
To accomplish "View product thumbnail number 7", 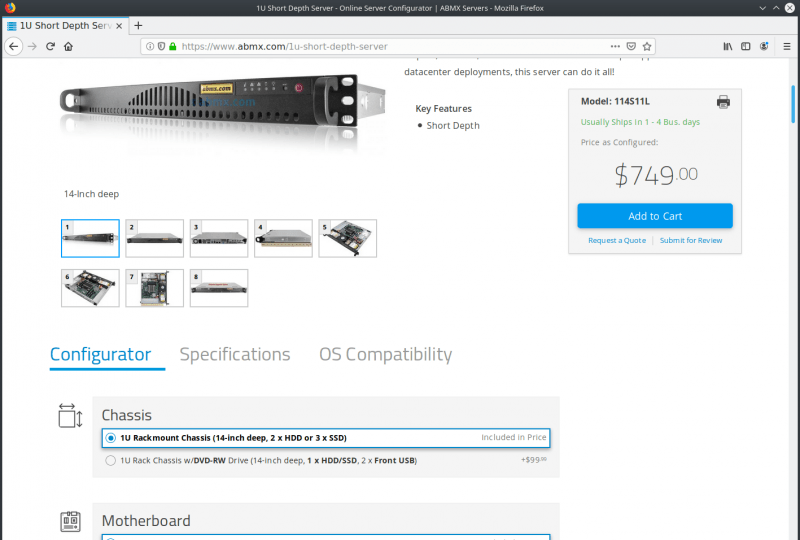I will pos(155,288).
